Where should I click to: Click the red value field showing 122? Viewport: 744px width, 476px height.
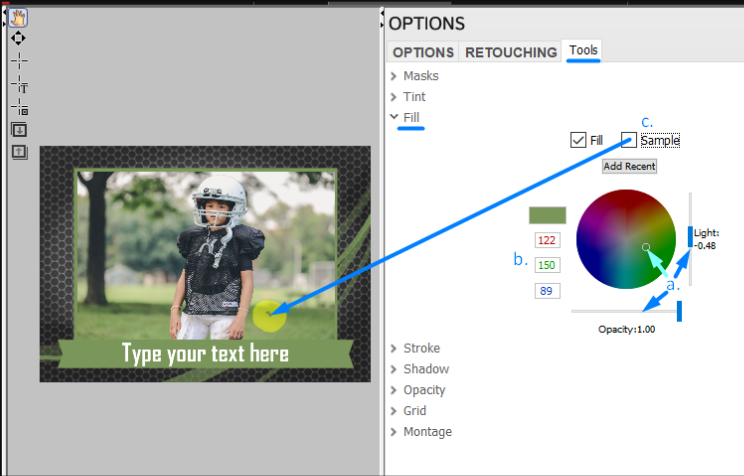coord(546,240)
